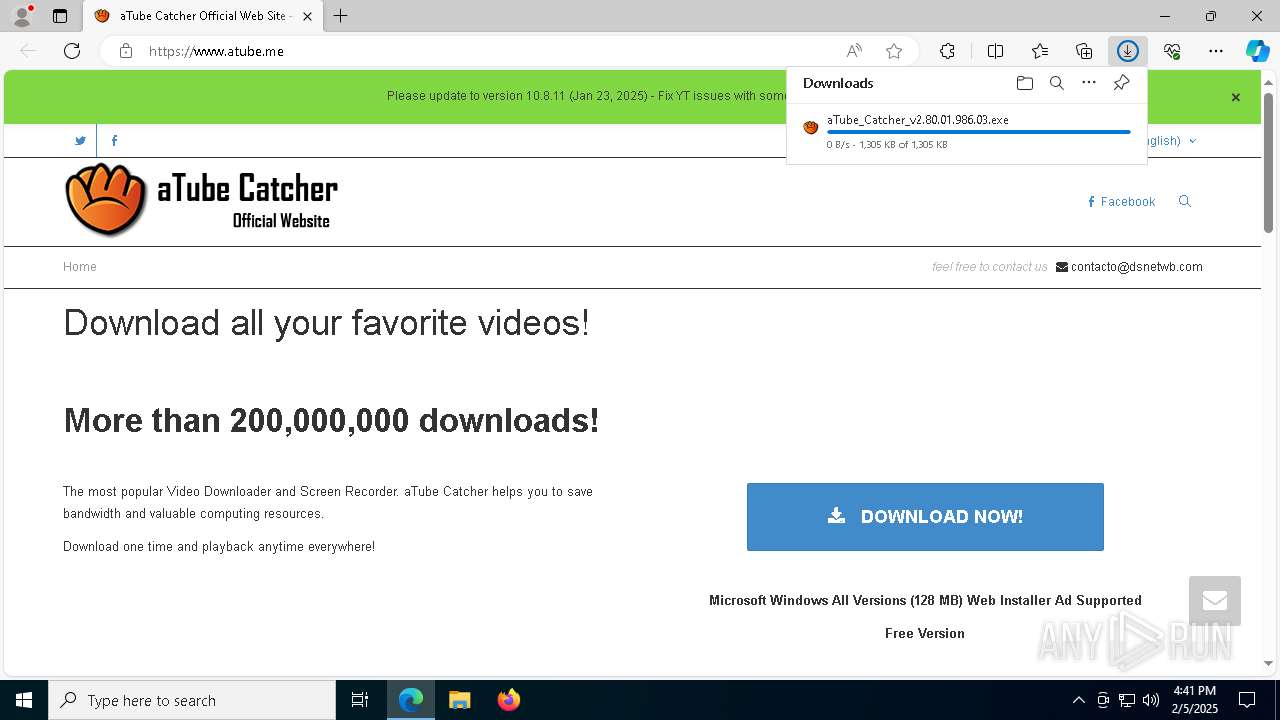Close the aTube Catcher browser tab

click(307, 16)
